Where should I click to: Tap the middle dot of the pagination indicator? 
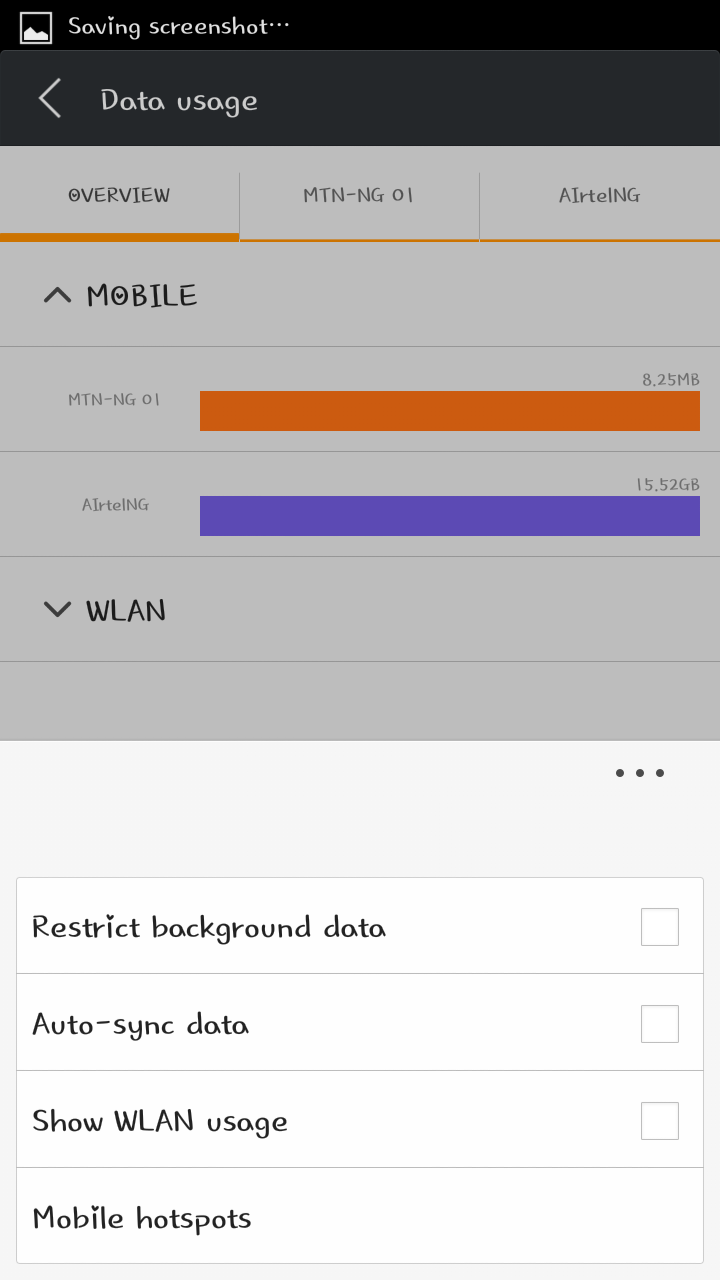[639, 772]
